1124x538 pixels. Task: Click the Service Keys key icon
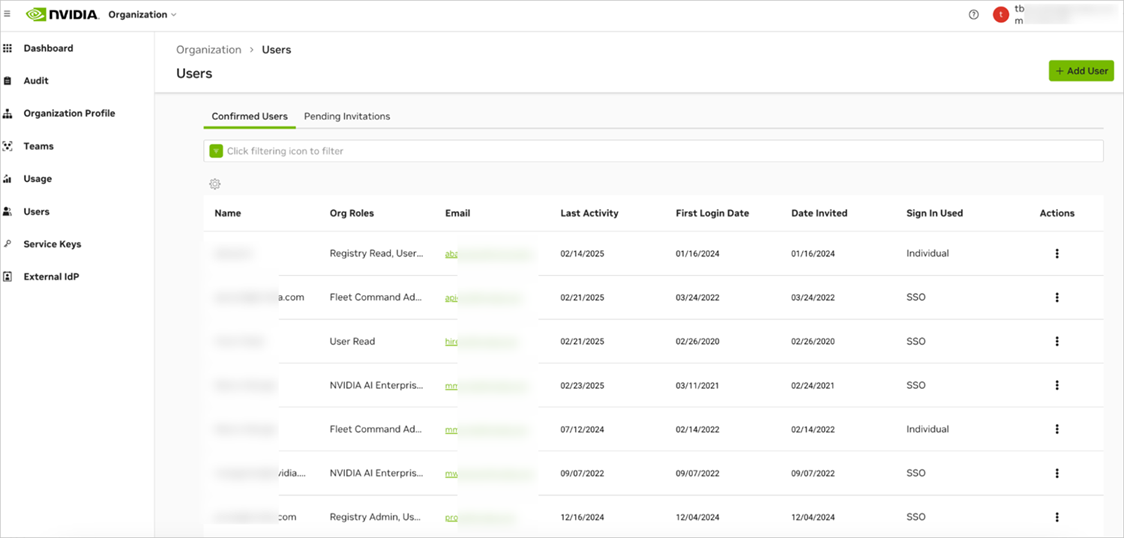(8, 244)
